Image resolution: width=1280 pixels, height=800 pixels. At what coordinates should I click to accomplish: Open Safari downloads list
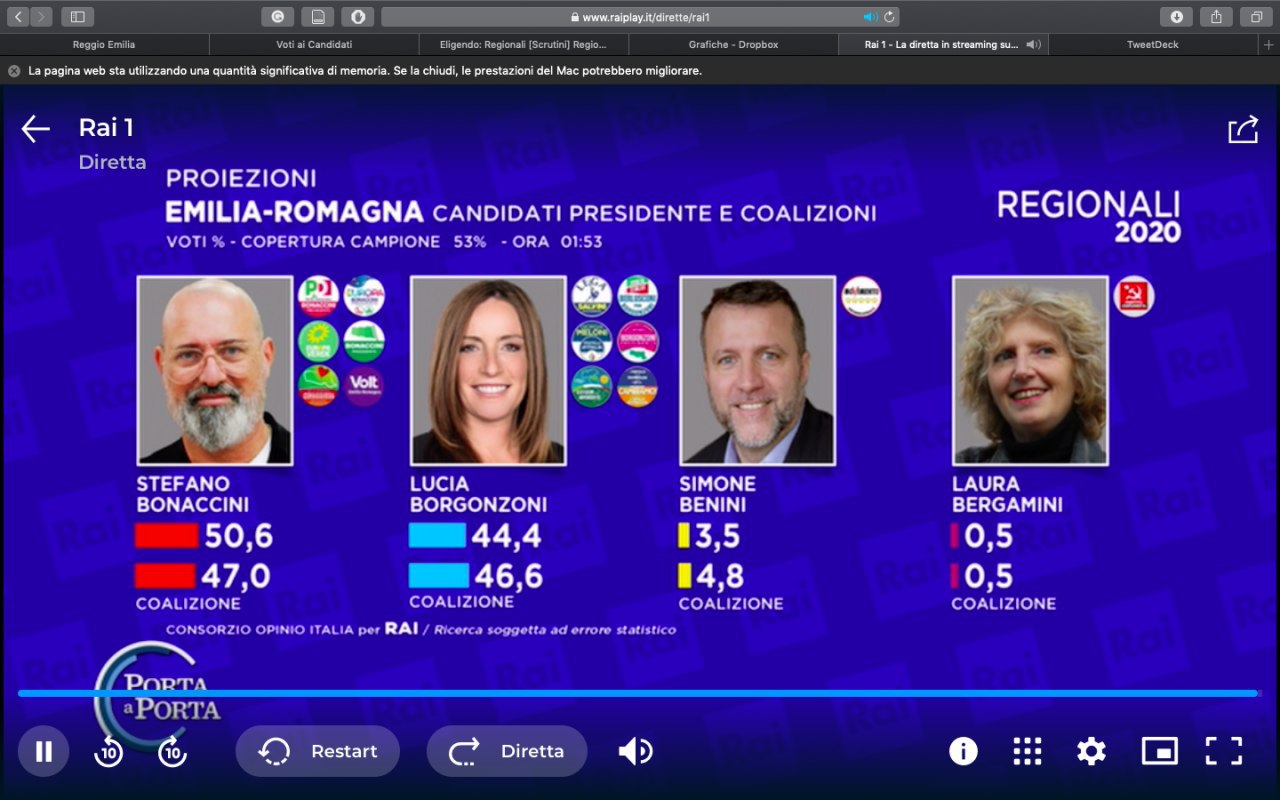pos(1177,17)
